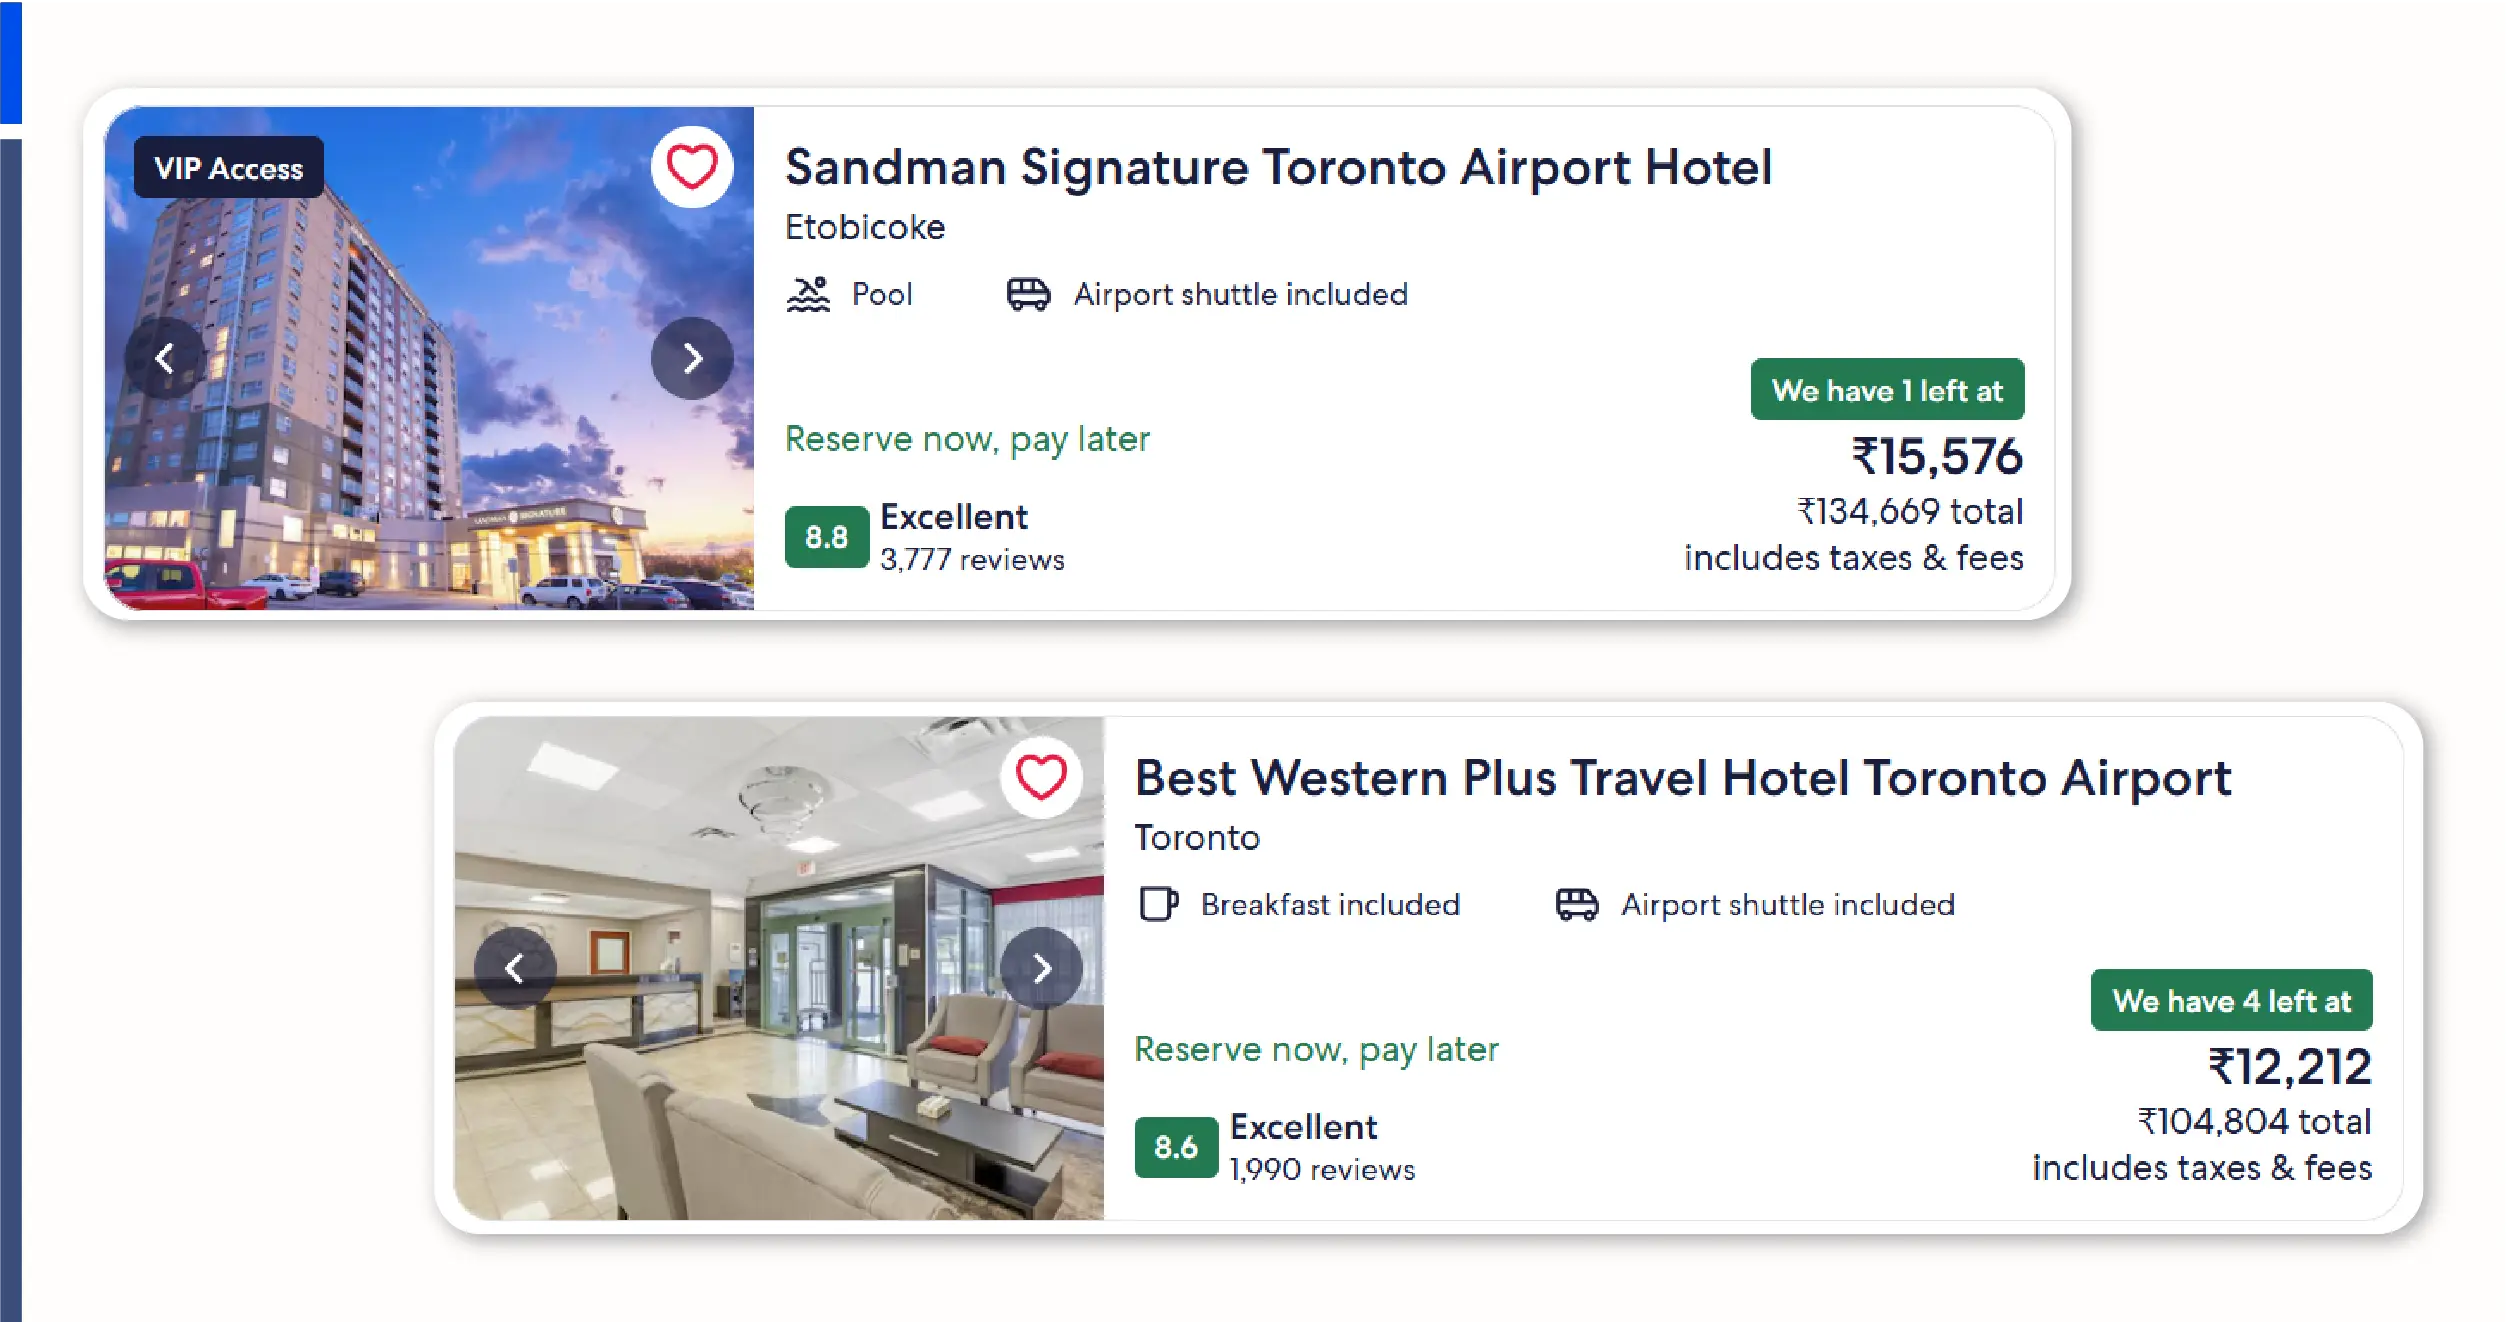Open the 1,990 reviews link
The width and height of the screenshot is (2507, 1322).
tap(1322, 1170)
